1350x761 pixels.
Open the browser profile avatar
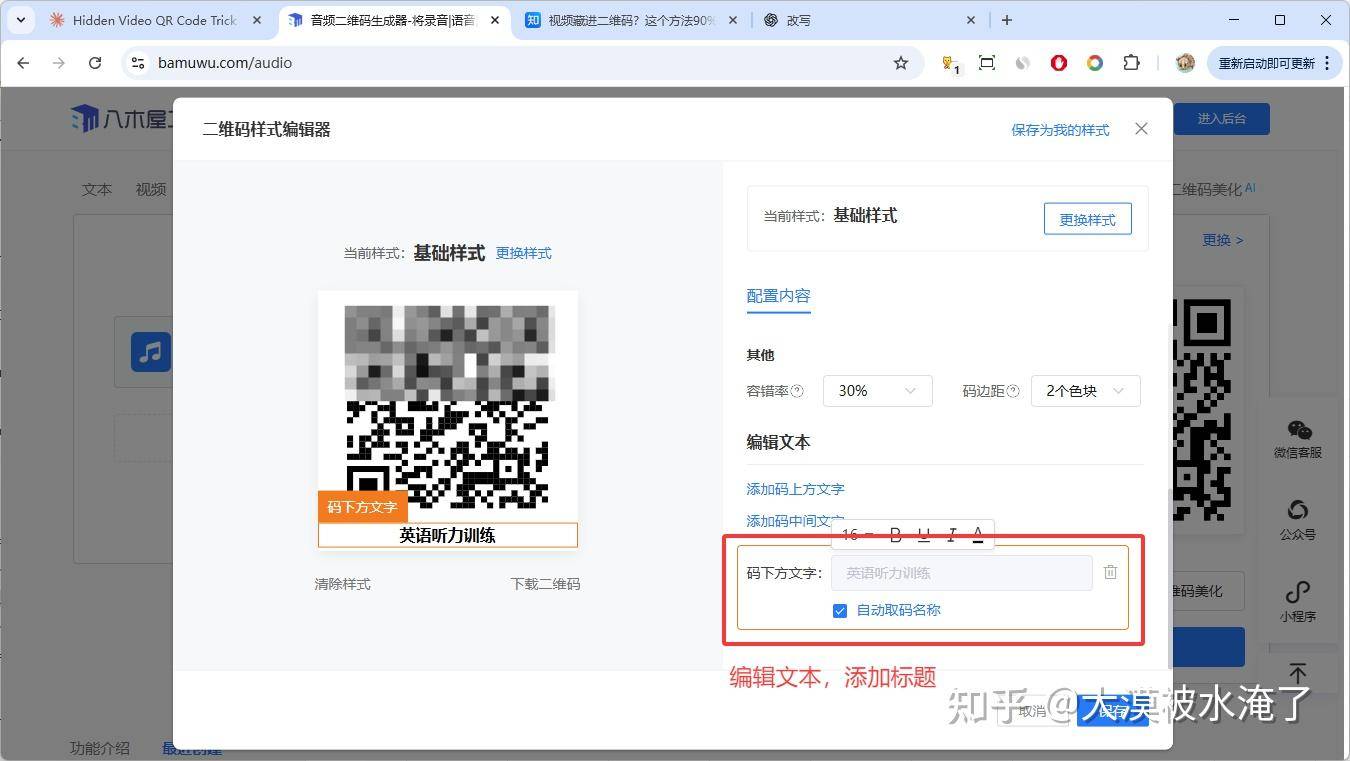point(1185,63)
